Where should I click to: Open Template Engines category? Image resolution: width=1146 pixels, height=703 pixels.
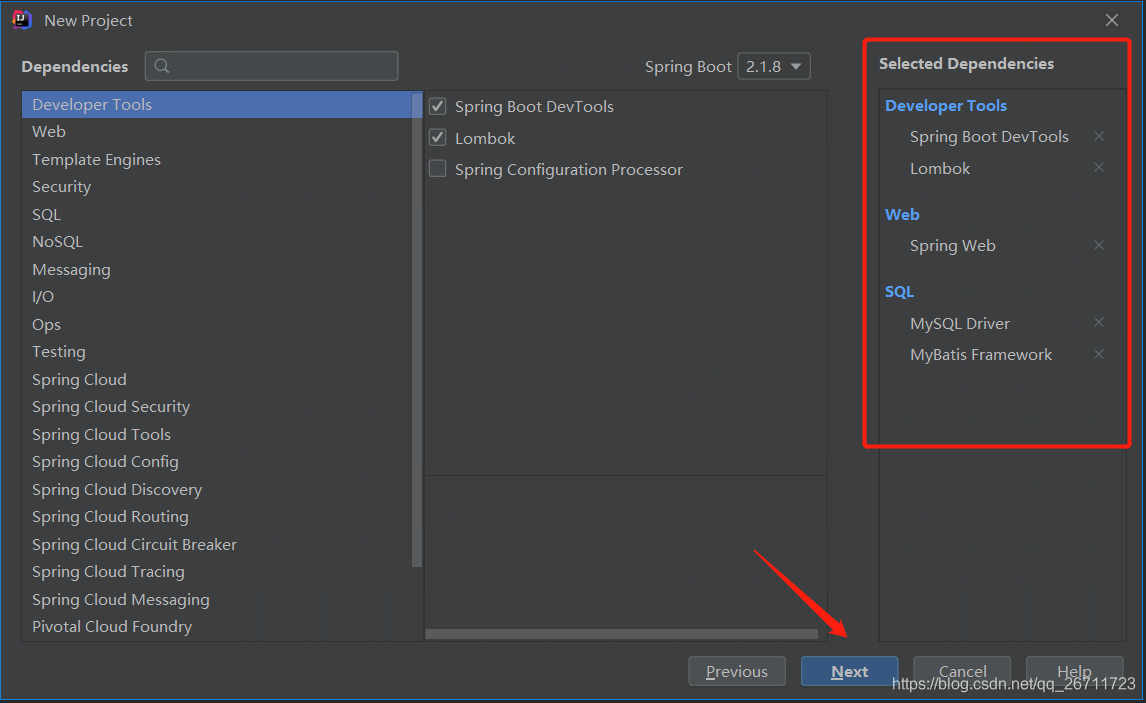(222, 159)
